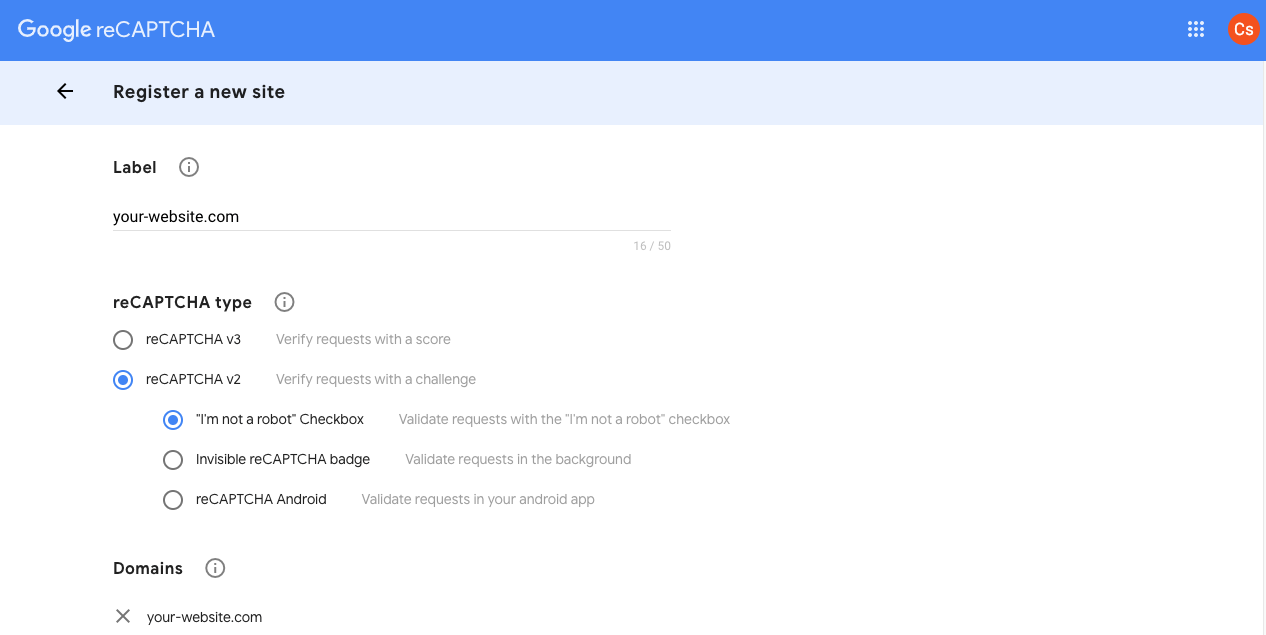
Task: Select reCAPTCHA Android verification
Action: pyautogui.click(x=172, y=499)
